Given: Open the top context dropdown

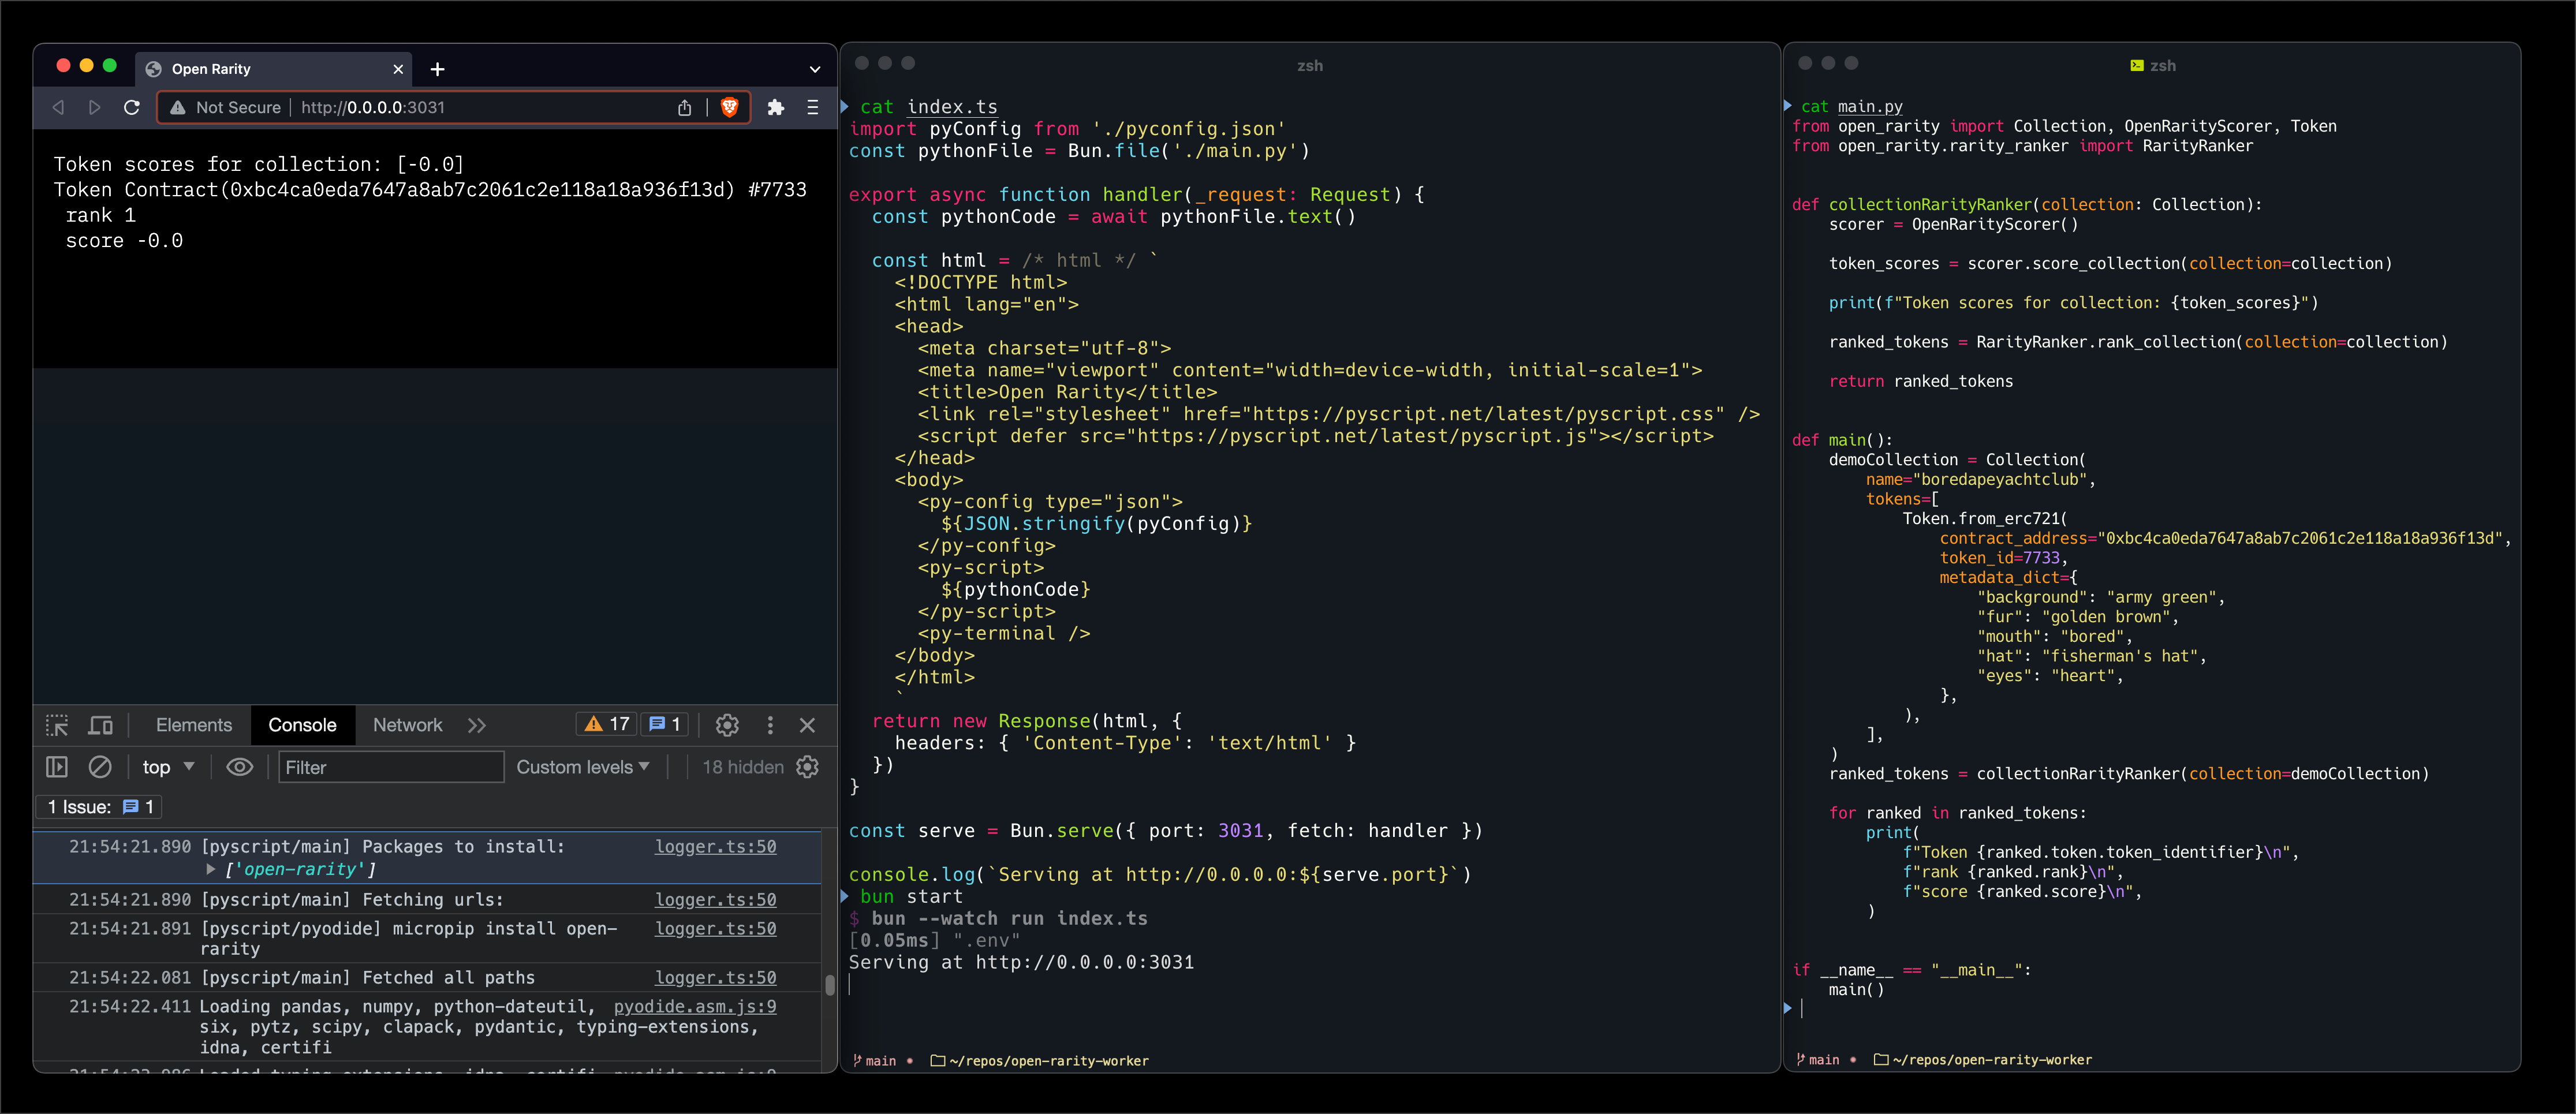Looking at the screenshot, I should point(168,767).
